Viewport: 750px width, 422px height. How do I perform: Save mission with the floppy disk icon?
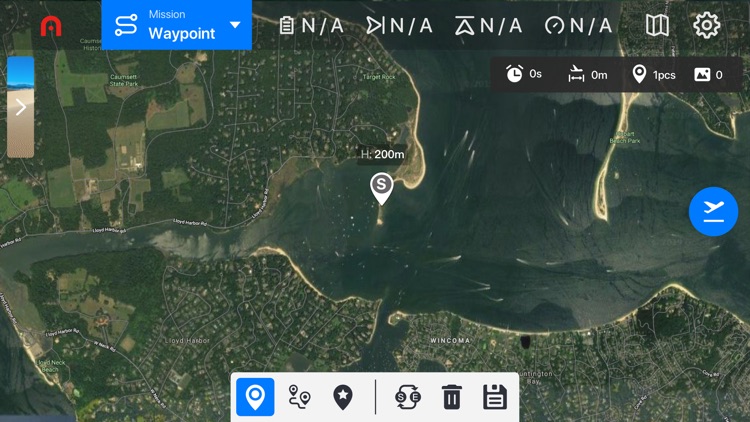[495, 397]
